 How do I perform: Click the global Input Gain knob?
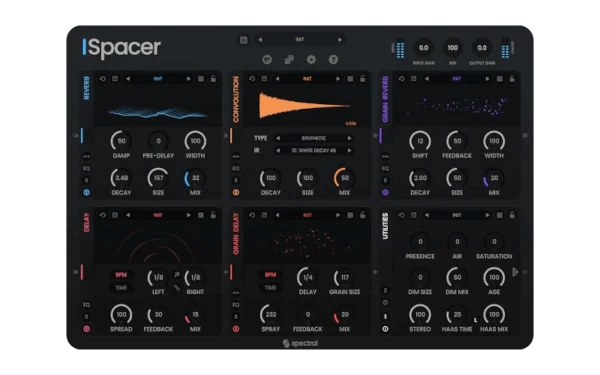(424, 48)
